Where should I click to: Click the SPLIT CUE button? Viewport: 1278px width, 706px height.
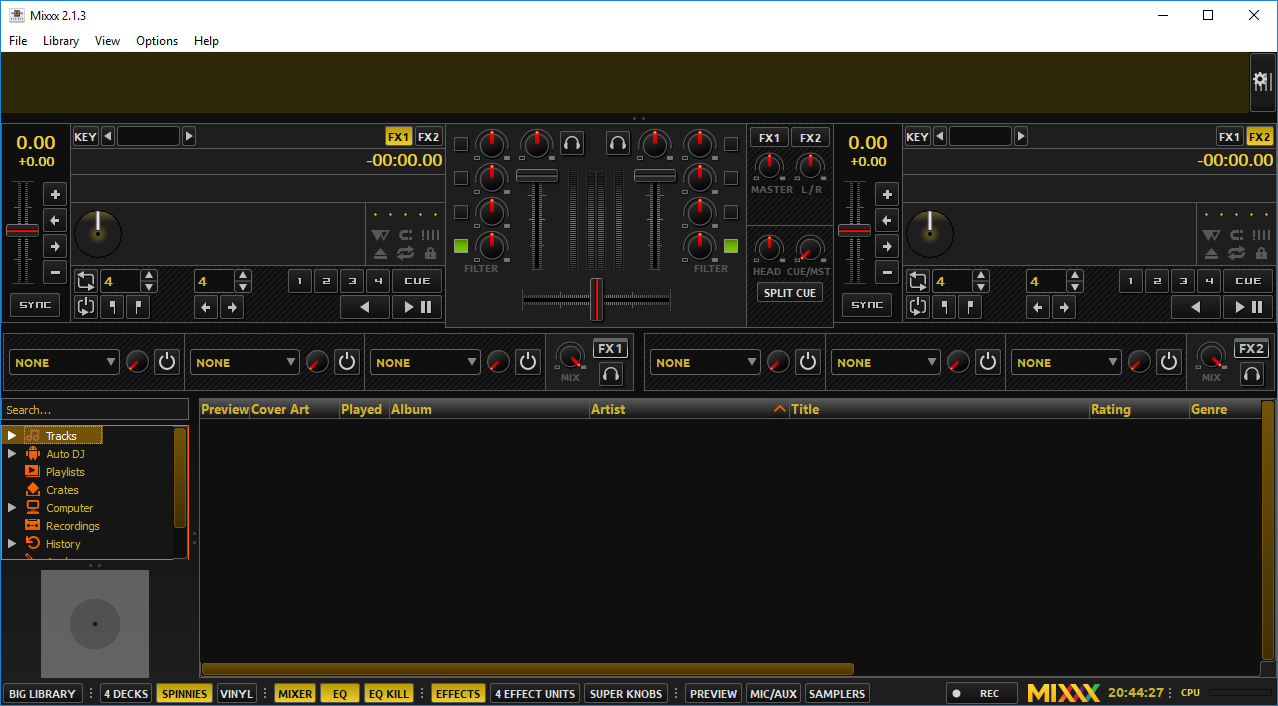tap(790, 293)
